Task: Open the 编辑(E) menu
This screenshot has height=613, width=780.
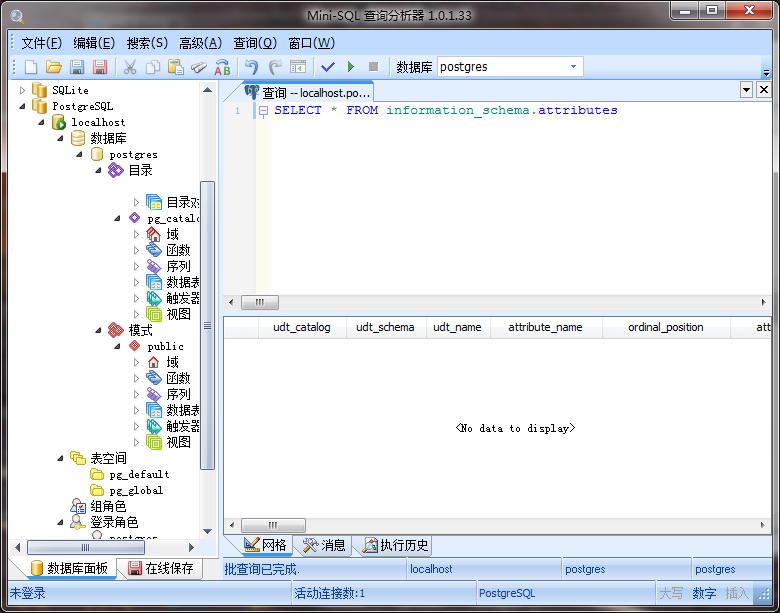Action: [94, 43]
